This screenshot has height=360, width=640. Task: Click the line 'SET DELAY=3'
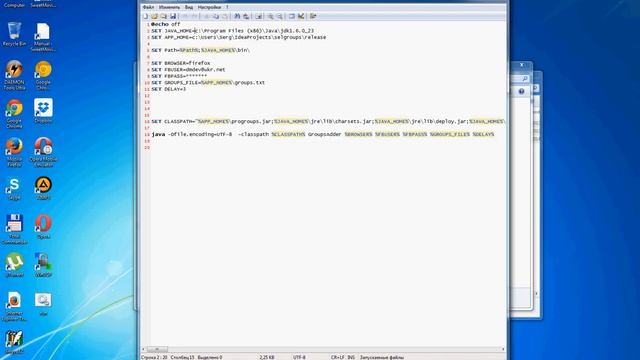169,89
